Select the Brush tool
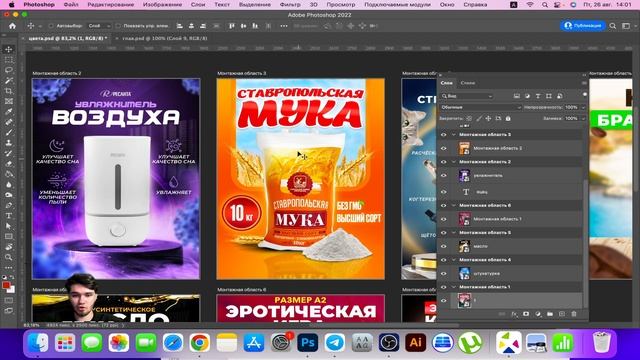 coord(9,133)
